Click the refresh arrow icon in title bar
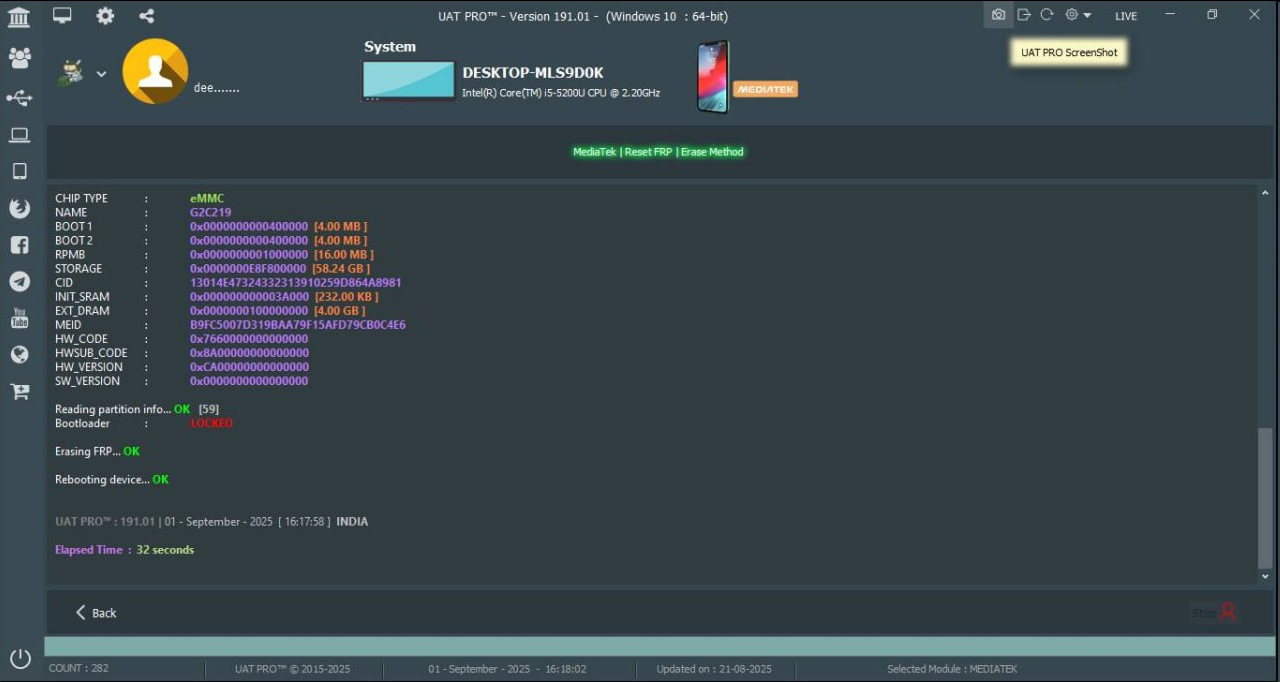 (1047, 15)
